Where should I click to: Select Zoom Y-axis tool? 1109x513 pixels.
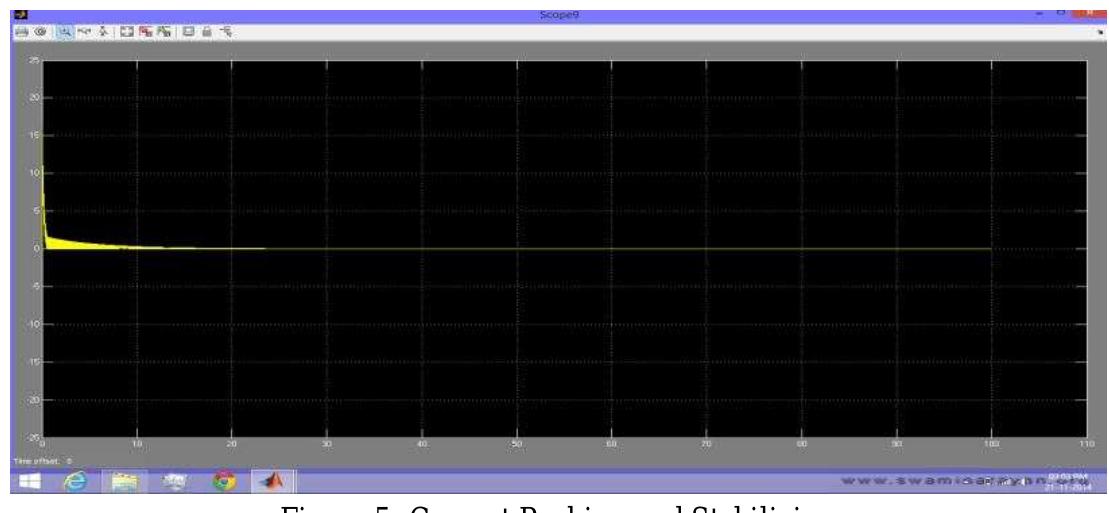pyautogui.click(x=103, y=33)
